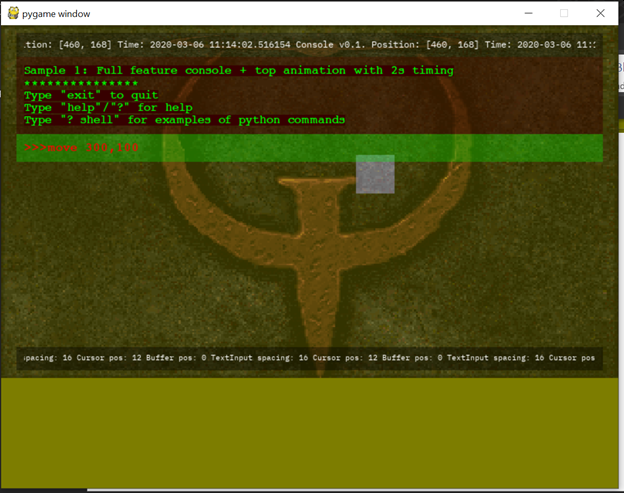Click the pygame snake icon in title bar
Screen dimensions: 624x493
click(13, 13)
